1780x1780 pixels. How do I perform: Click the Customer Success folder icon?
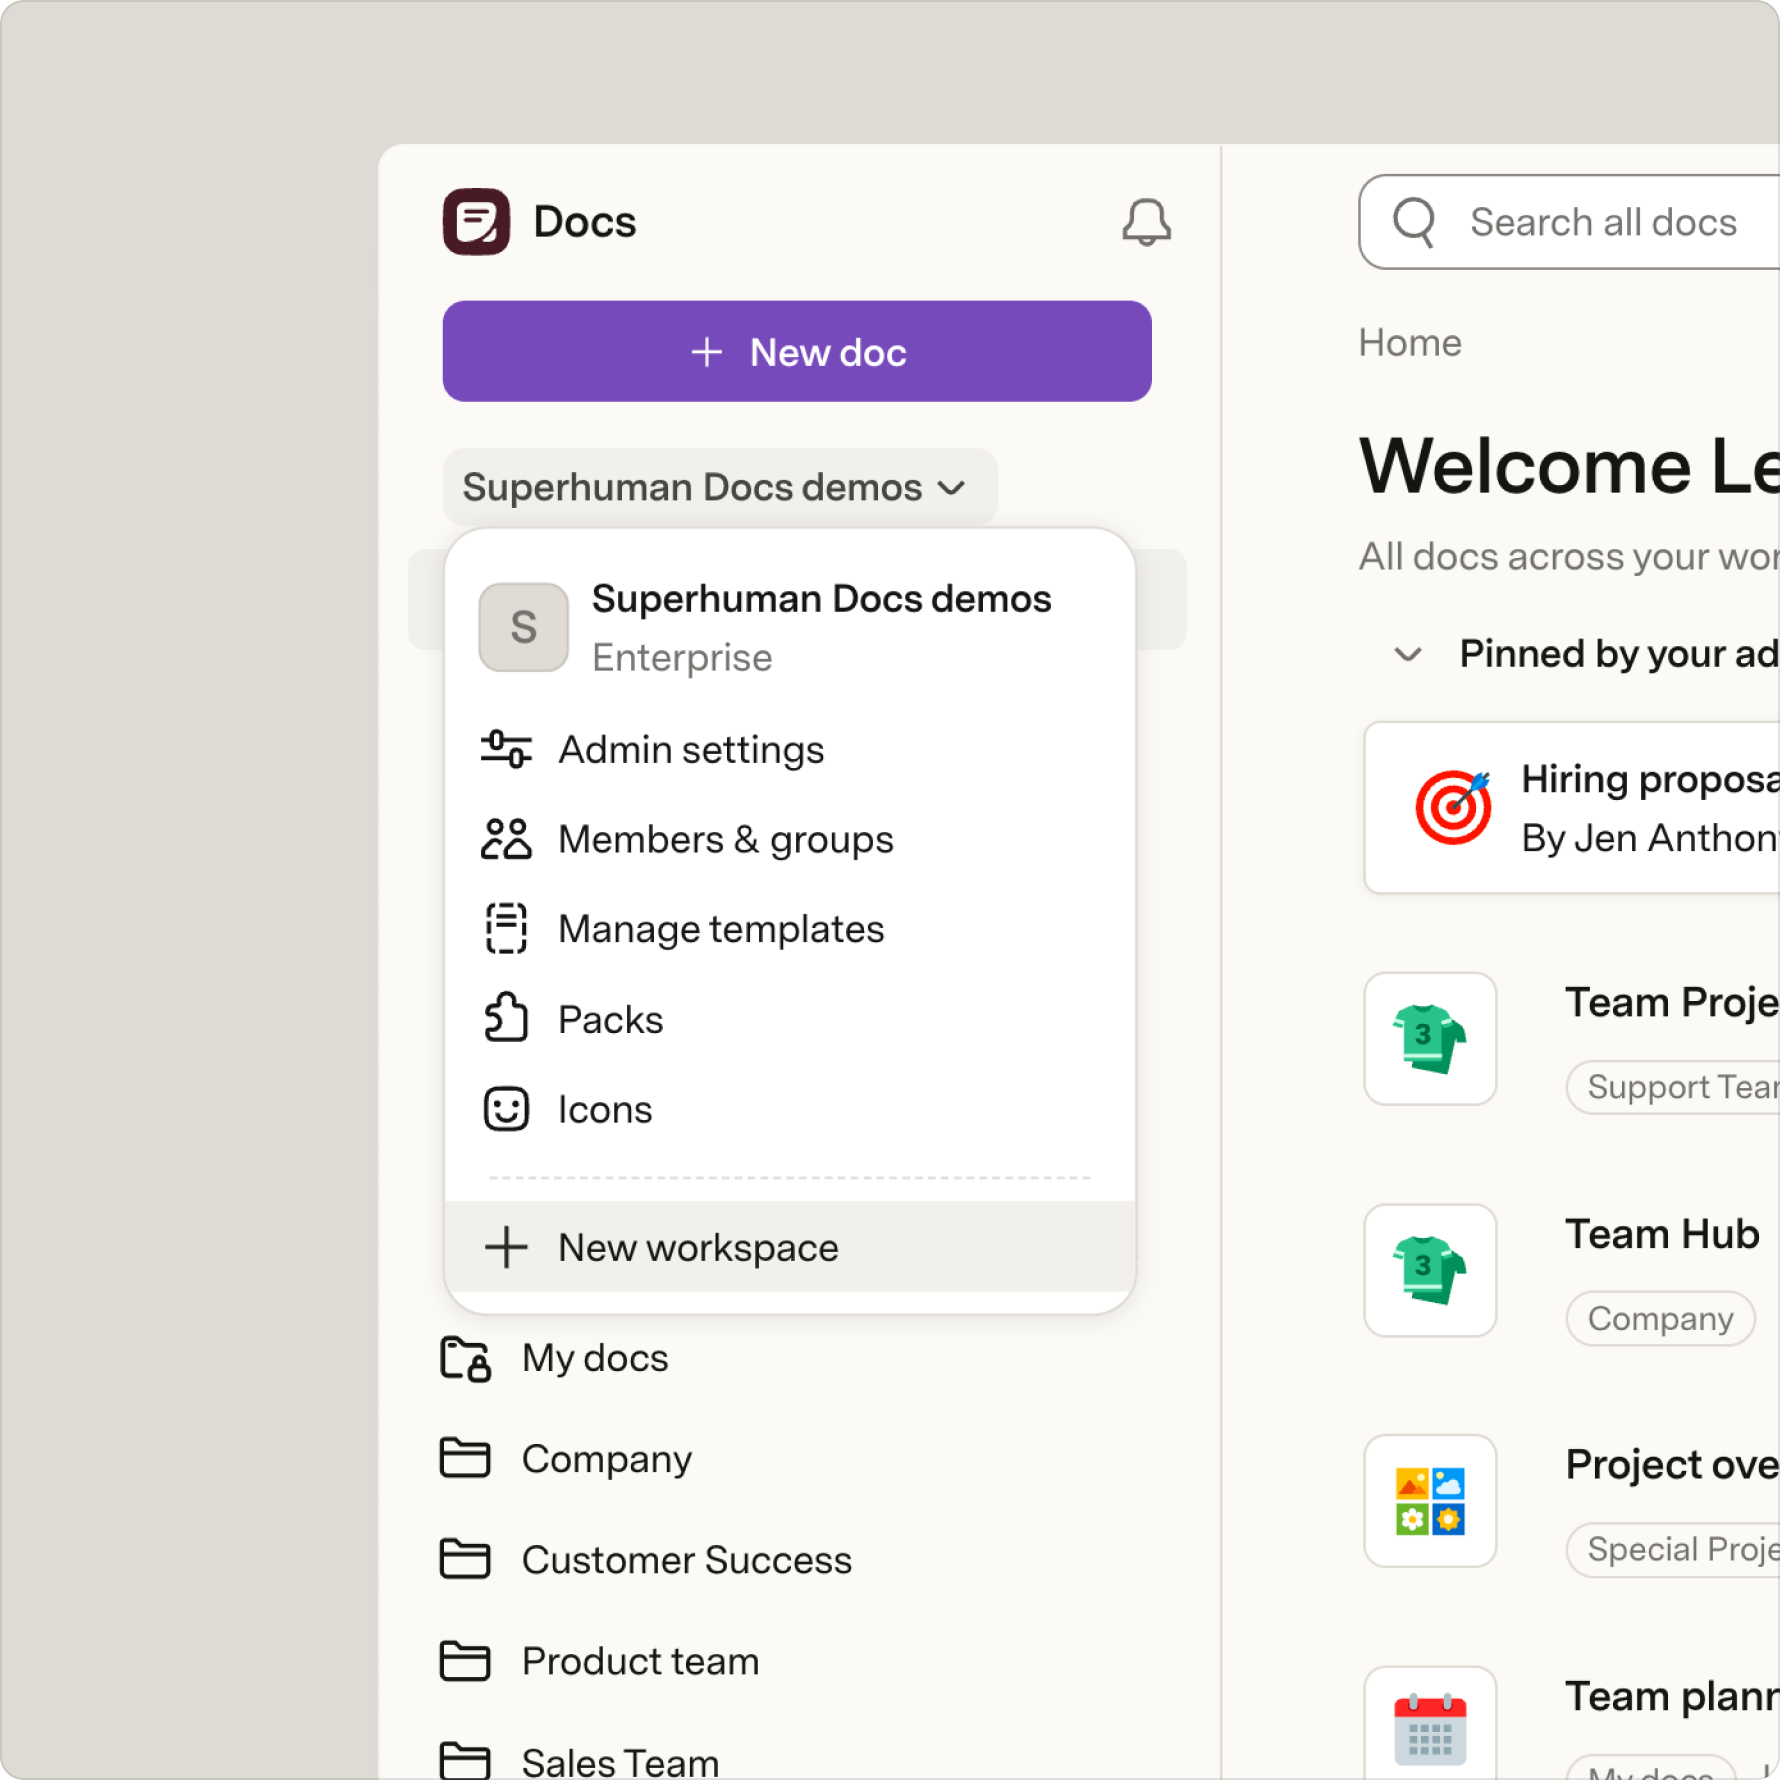pos(465,1559)
